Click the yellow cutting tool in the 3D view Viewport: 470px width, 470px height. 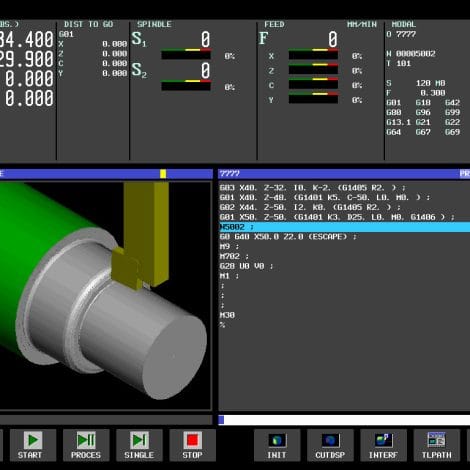pos(142,233)
